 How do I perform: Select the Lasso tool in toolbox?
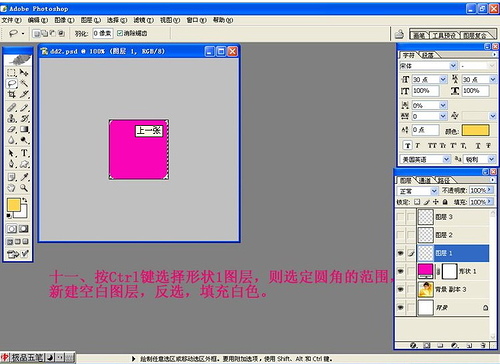pos(12,83)
